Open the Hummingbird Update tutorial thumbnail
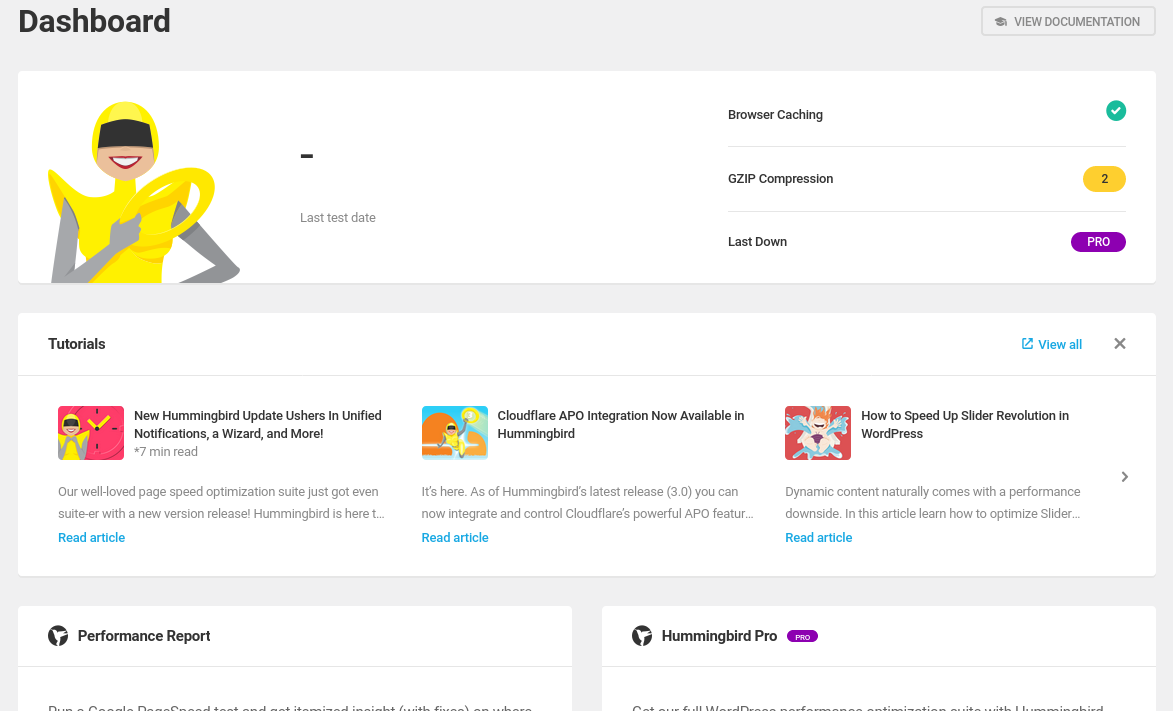1173x711 pixels. click(91, 433)
